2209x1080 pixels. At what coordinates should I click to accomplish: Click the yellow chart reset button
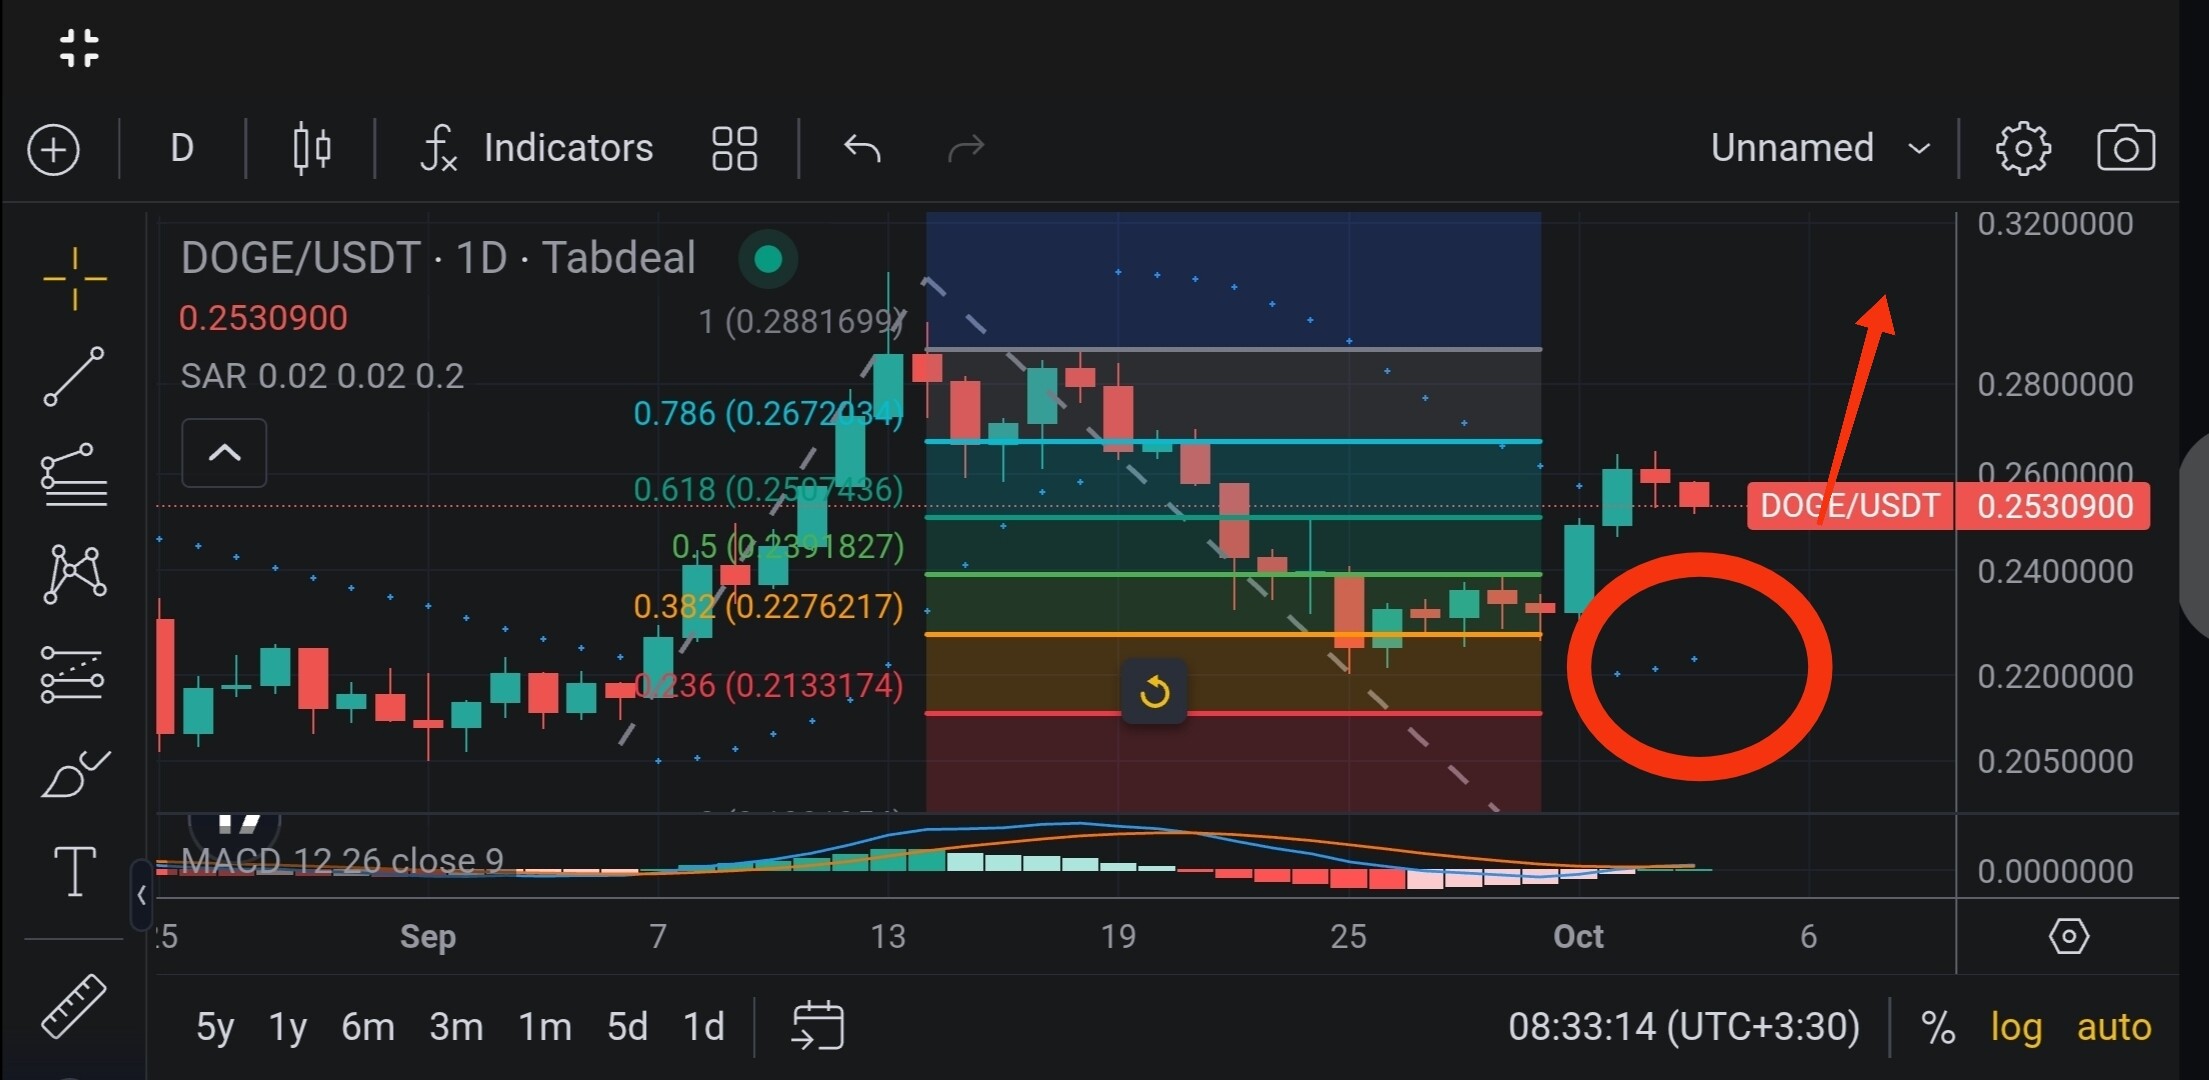tap(1154, 691)
